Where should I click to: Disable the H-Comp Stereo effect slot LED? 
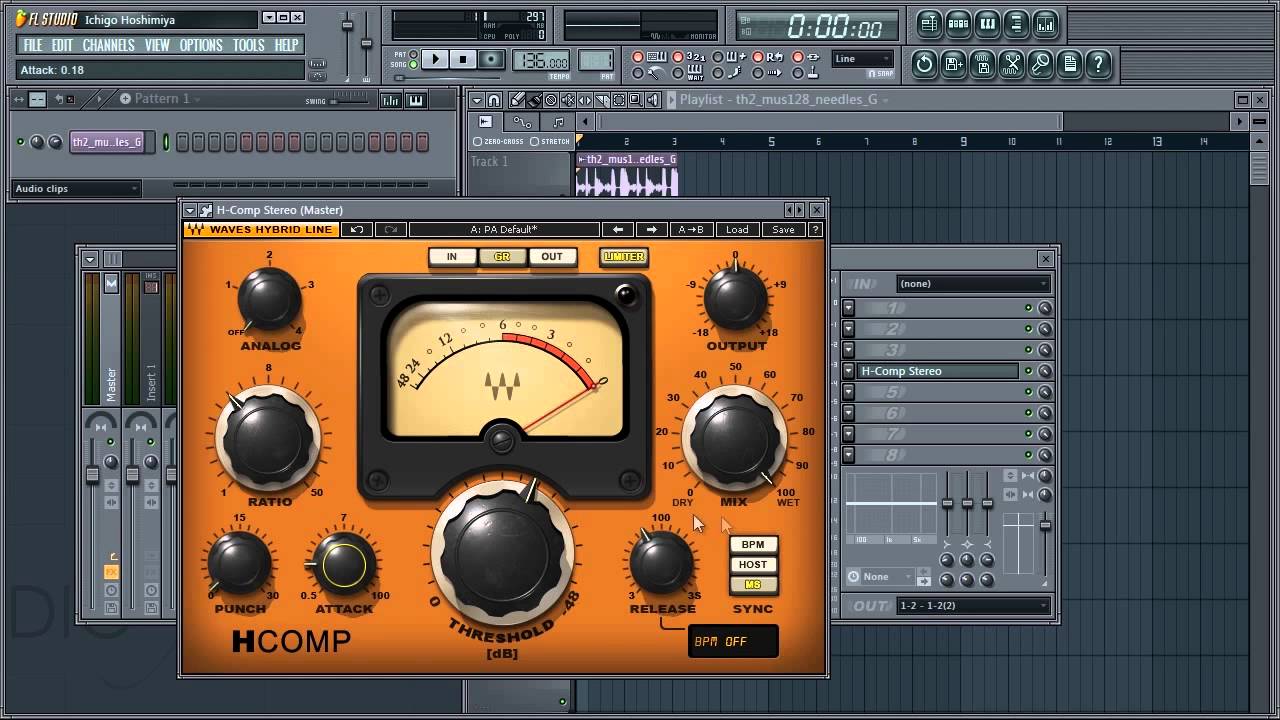(x=1028, y=371)
